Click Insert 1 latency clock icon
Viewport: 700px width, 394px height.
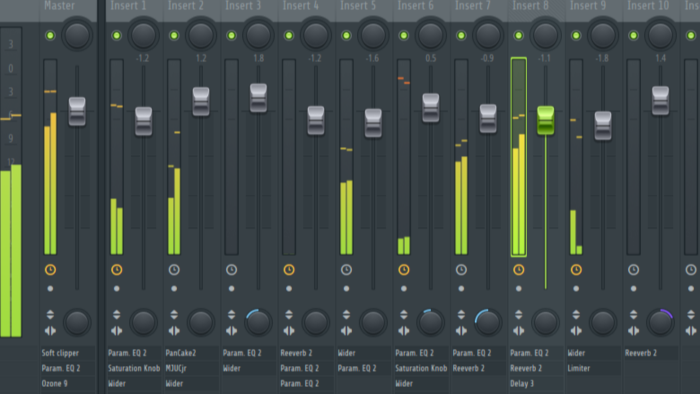tap(117, 270)
